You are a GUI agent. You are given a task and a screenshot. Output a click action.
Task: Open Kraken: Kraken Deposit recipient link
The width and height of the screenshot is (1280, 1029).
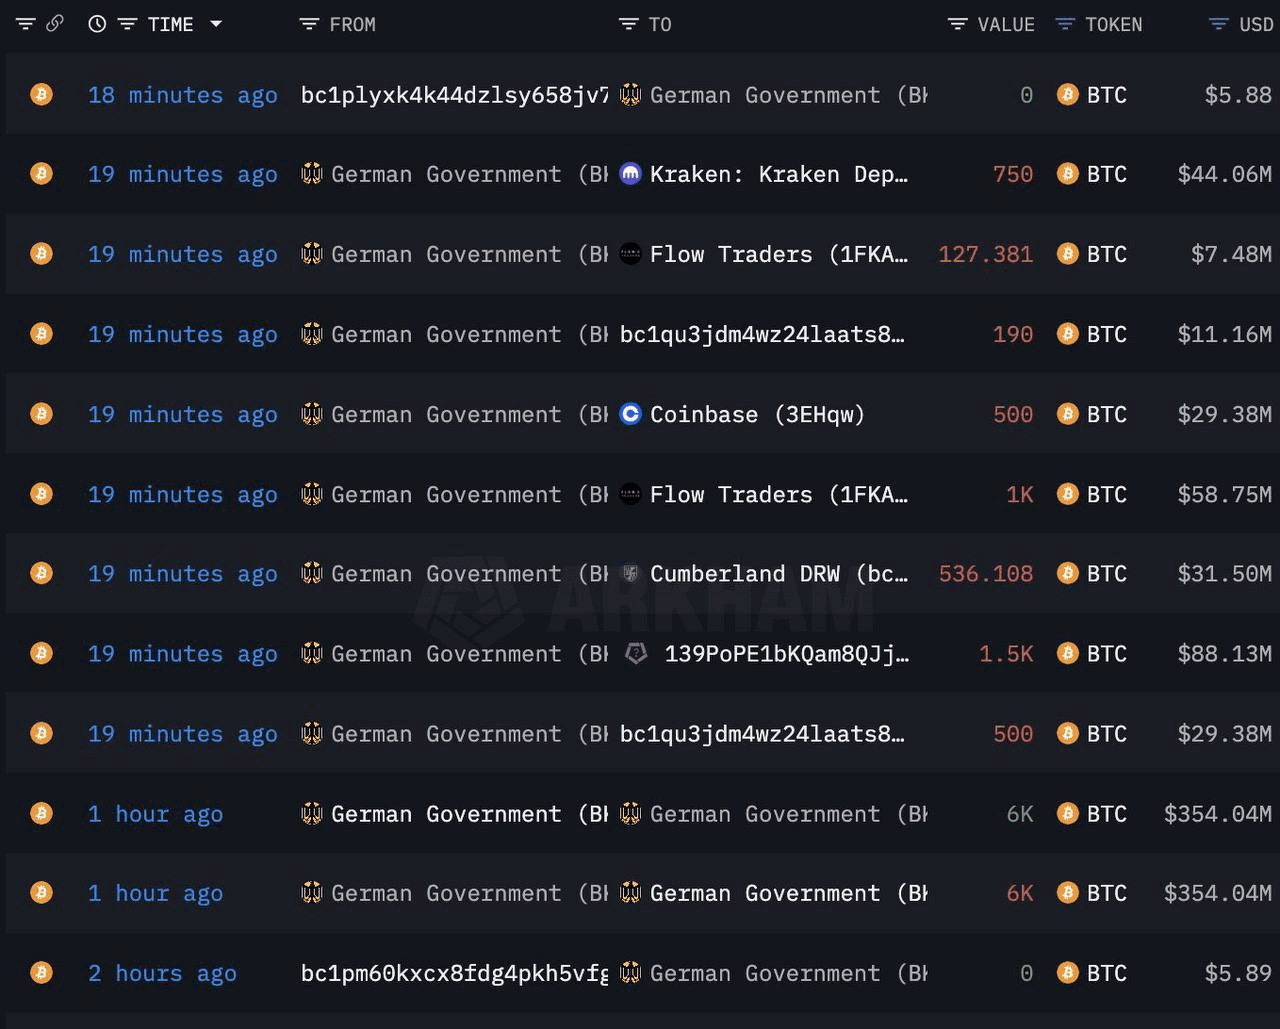tap(779, 174)
